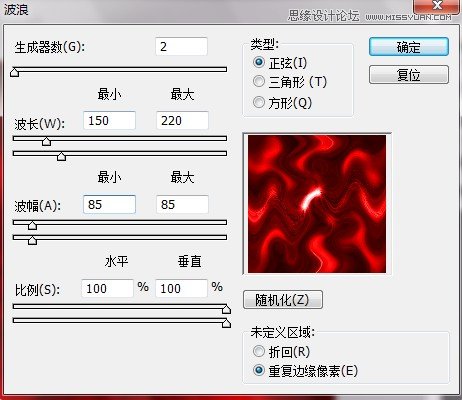This screenshot has width=462, height=400.
Task: Click the 垂直 column label
Action: click(189, 261)
